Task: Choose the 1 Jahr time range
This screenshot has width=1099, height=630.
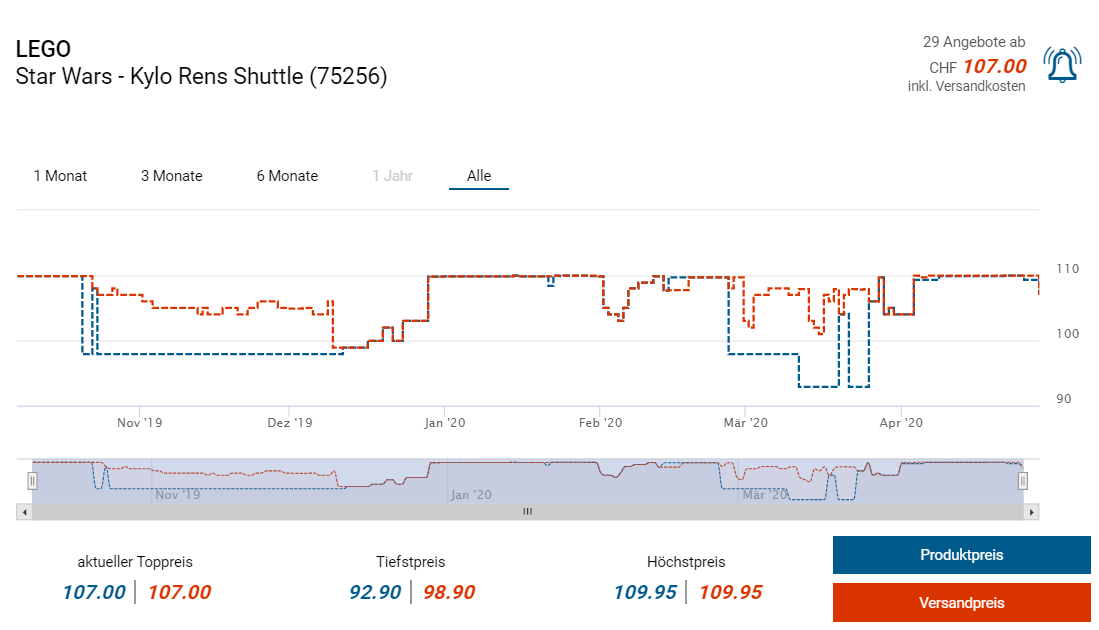Action: (x=392, y=176)
